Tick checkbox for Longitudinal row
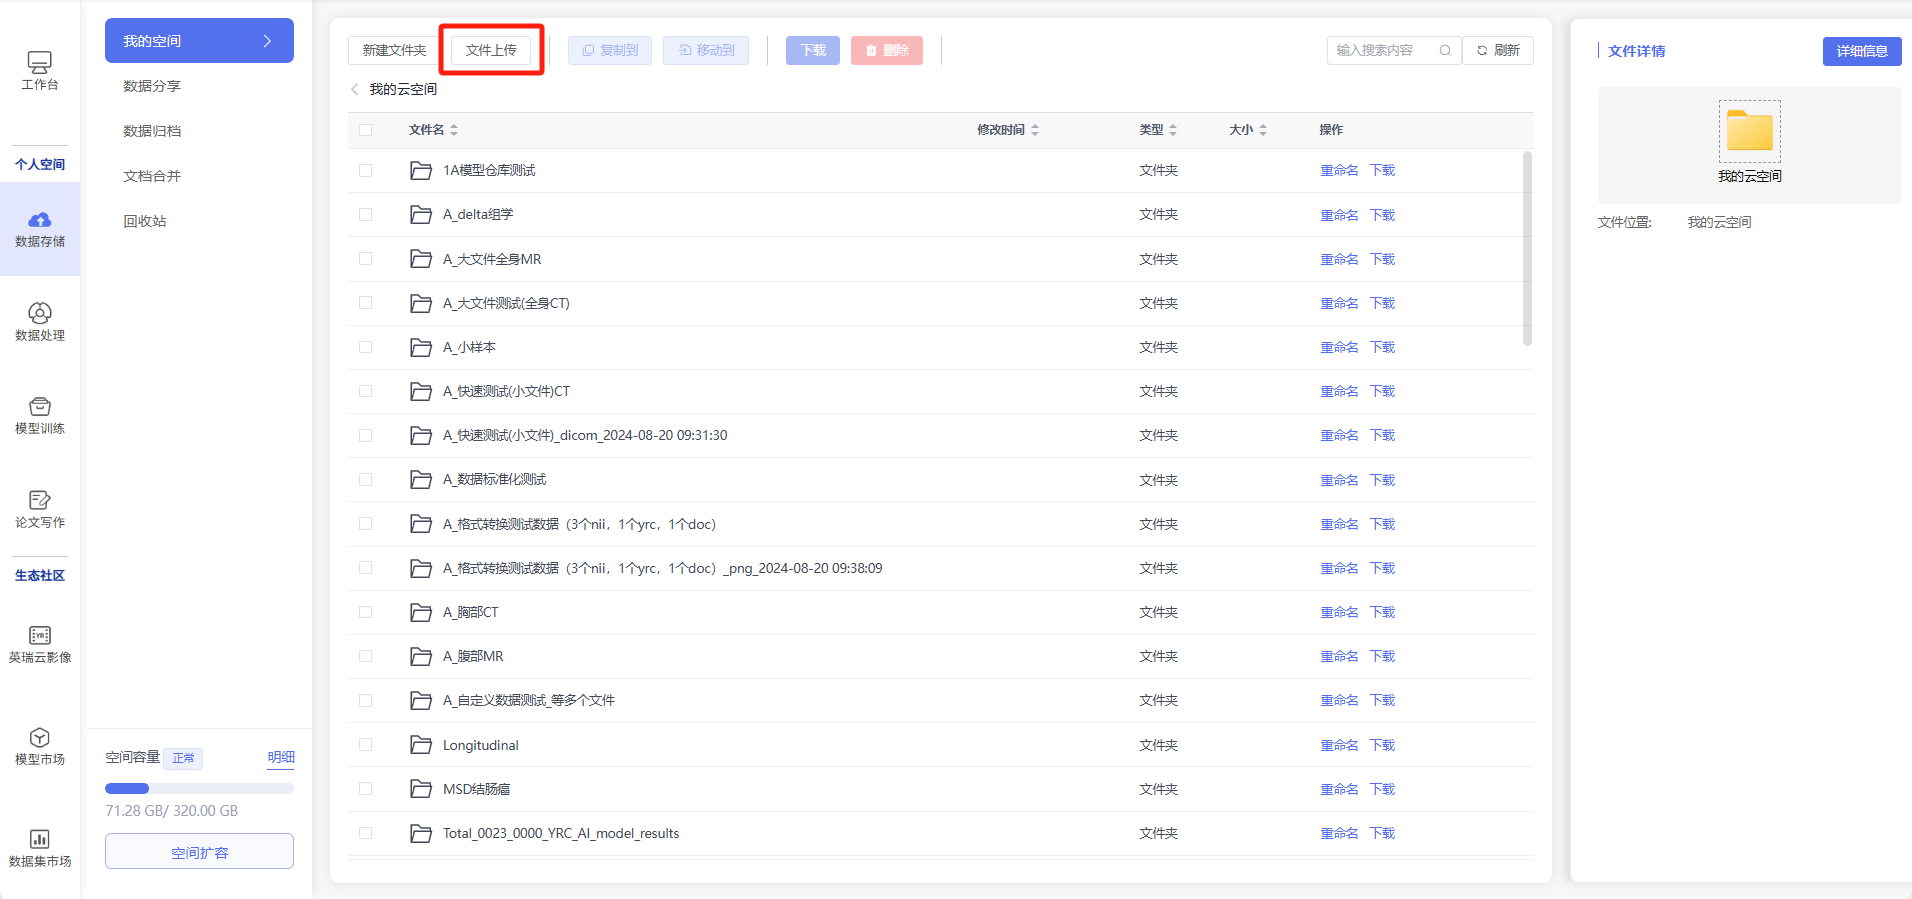Viewport: 1912px width, 899px height. (x=365, y=745)
